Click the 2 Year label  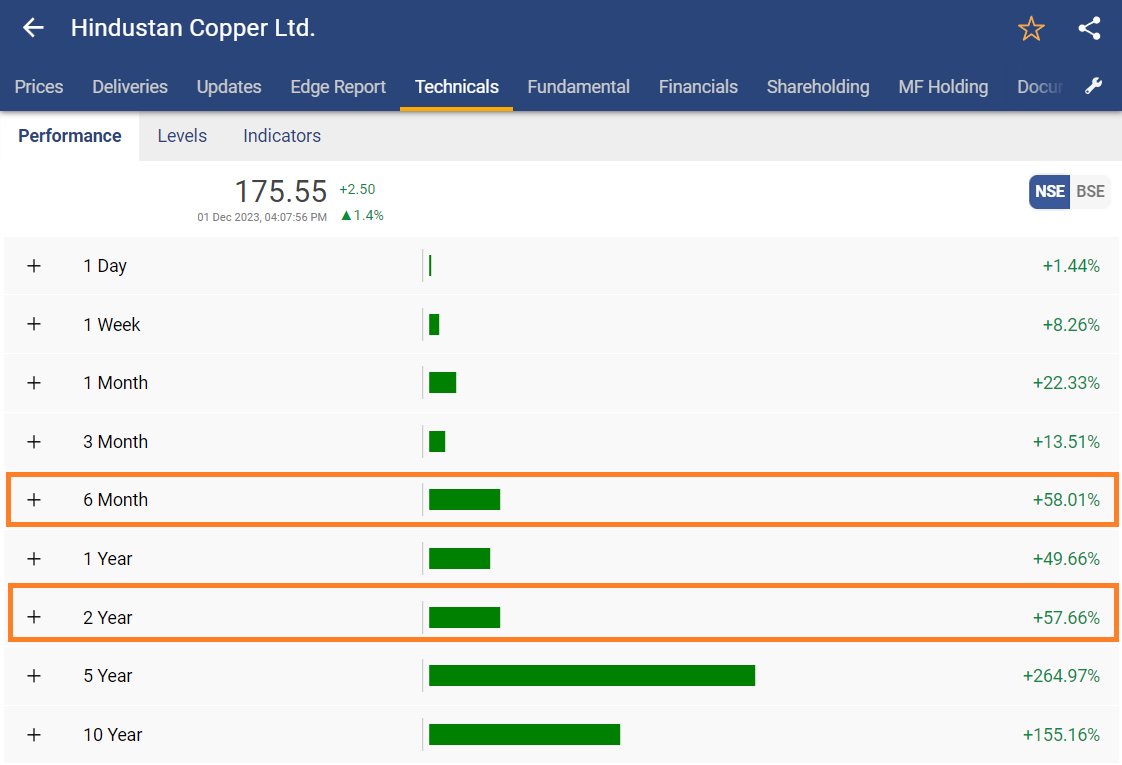107,618
